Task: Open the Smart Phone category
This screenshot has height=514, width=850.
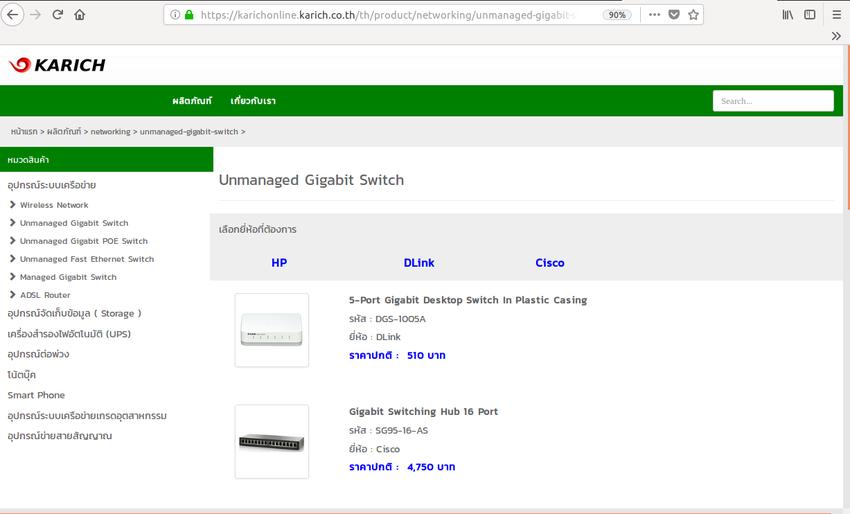Action: [x=36, y=395]
